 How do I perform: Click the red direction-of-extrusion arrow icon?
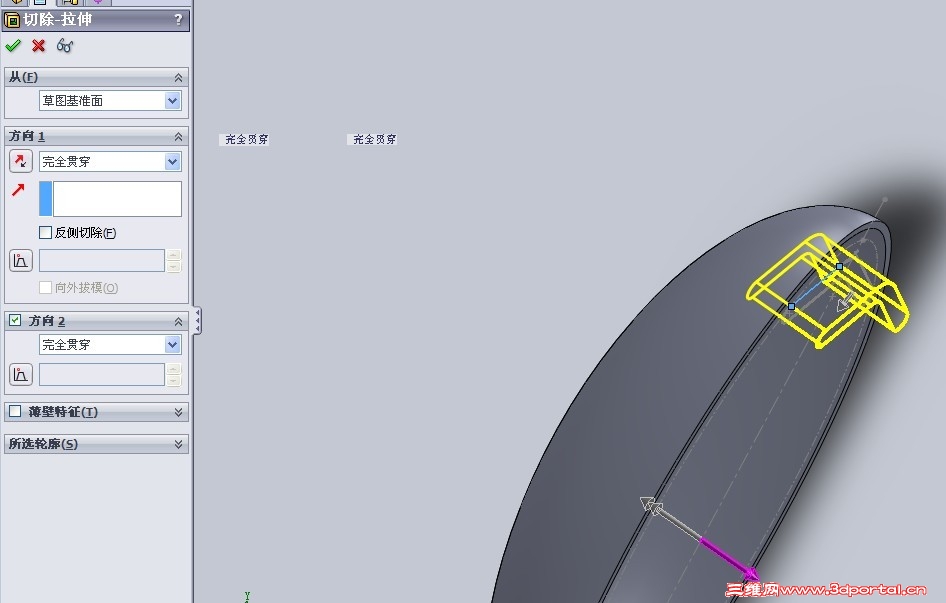click(18, 190)
